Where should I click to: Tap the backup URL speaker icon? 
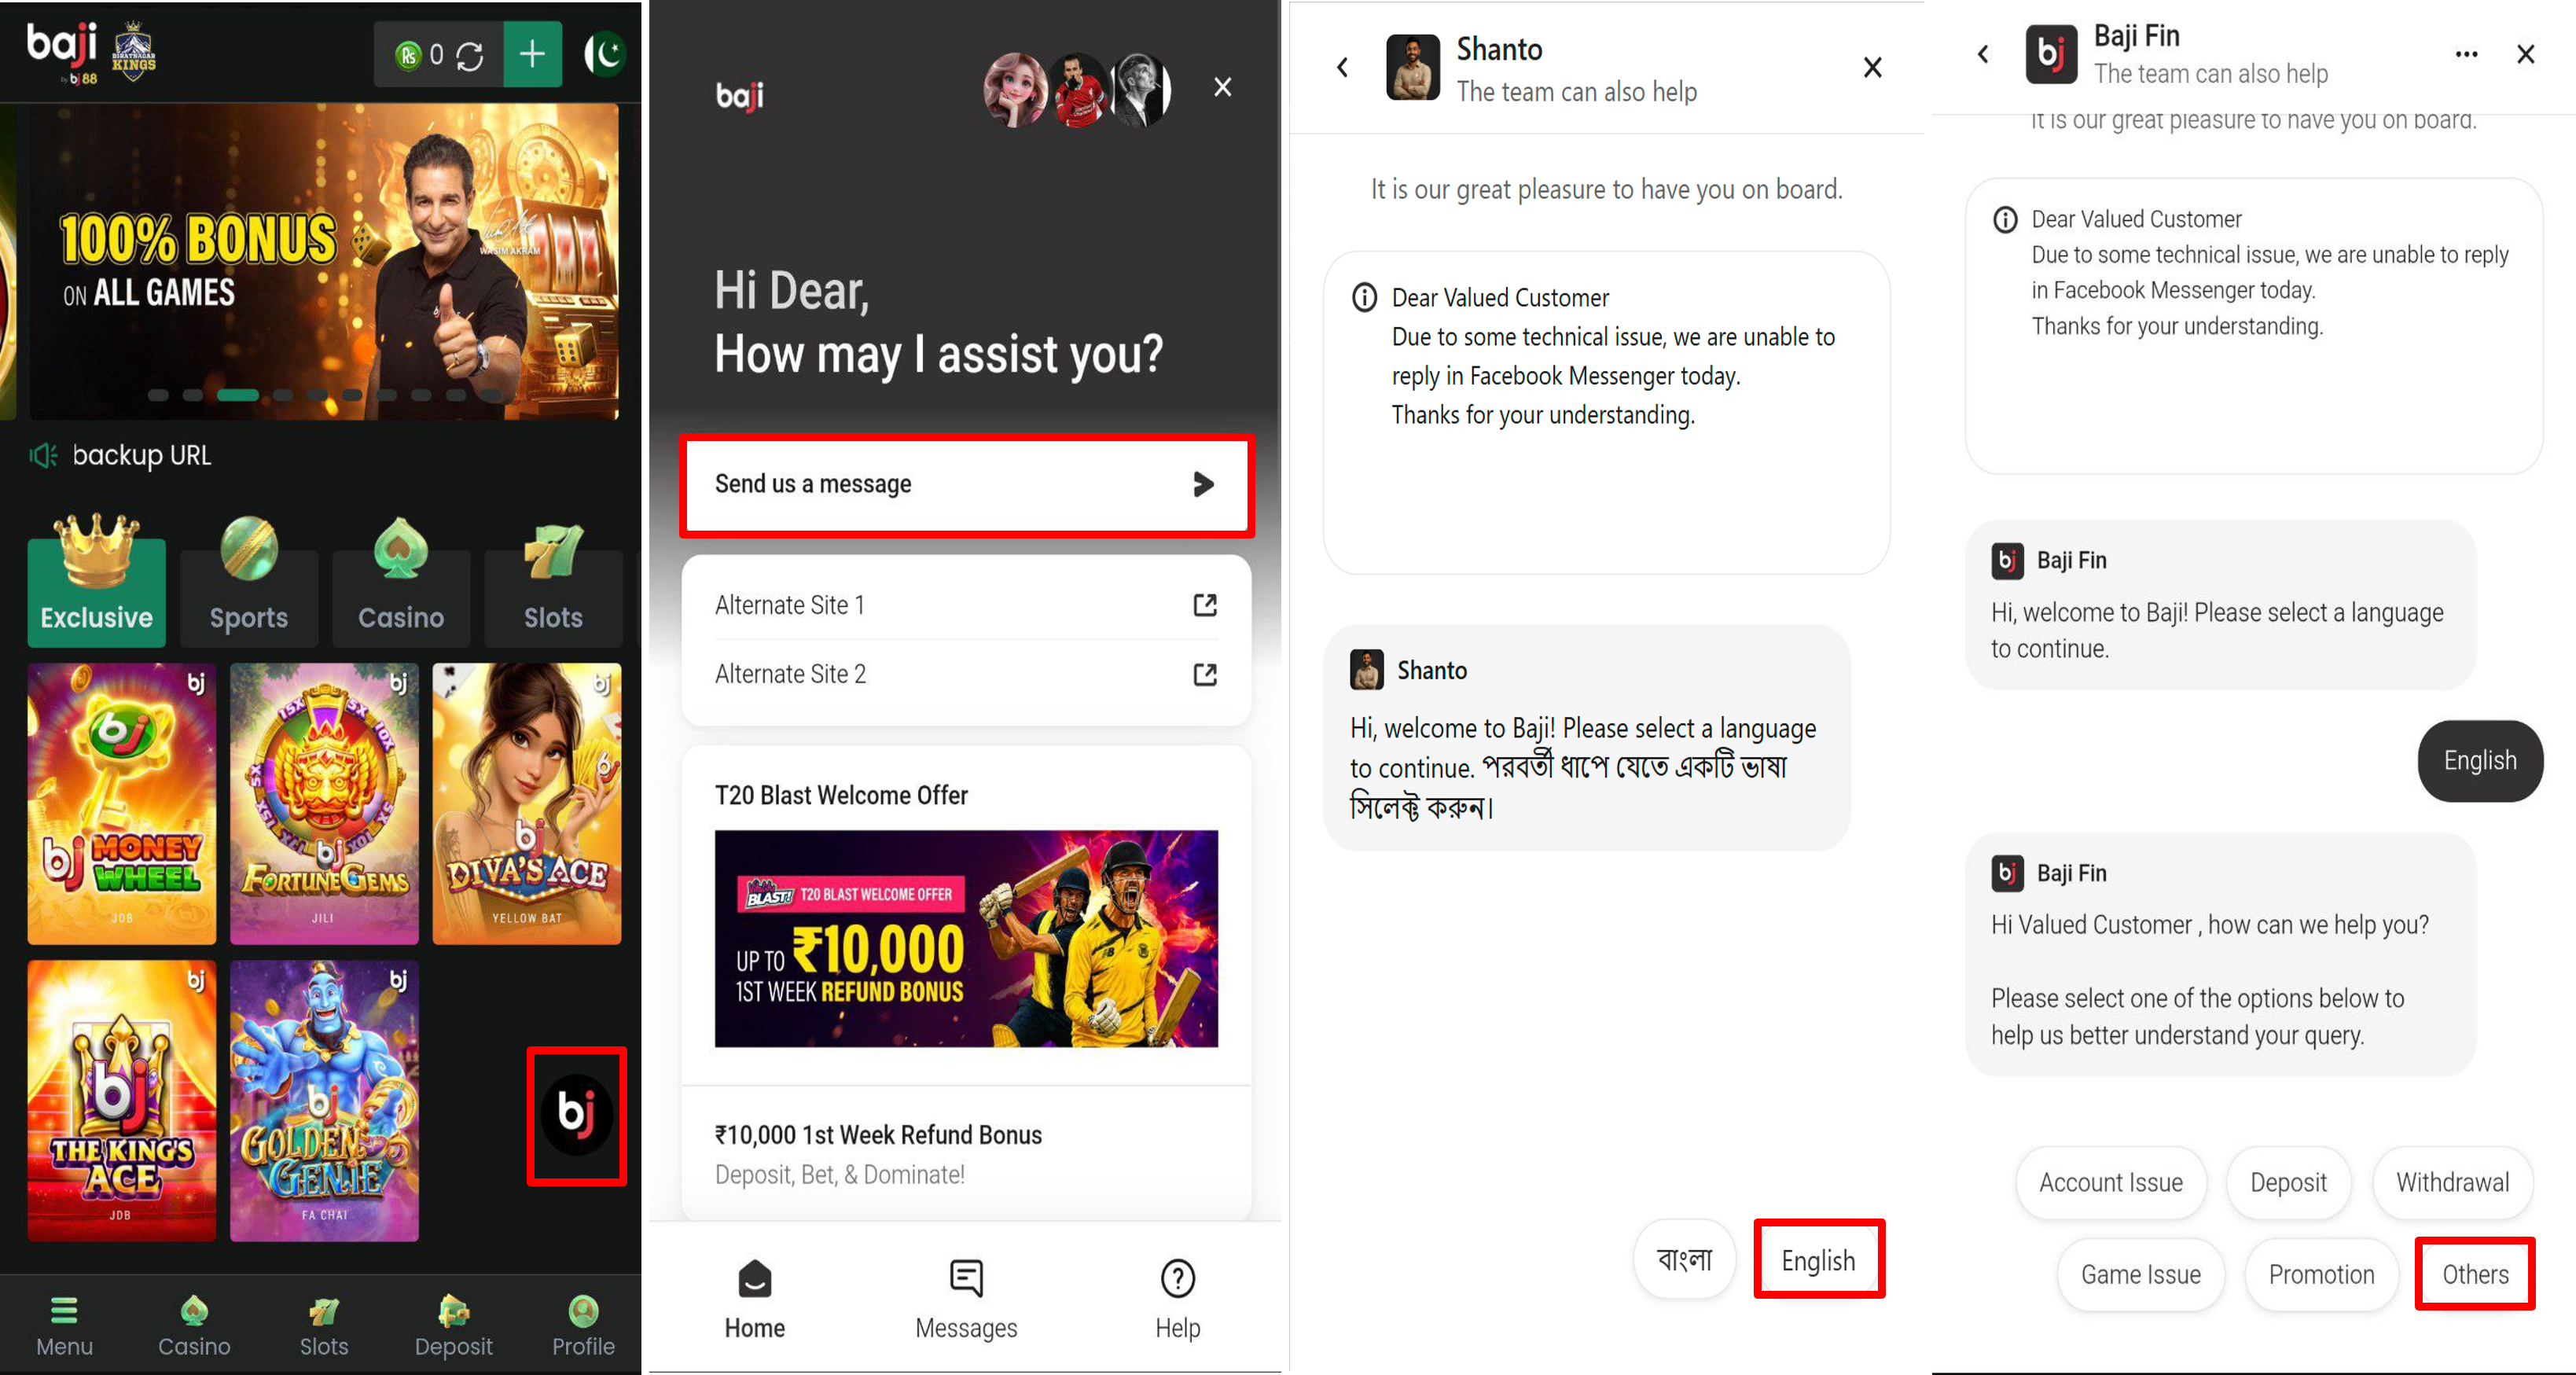point(43,456)
